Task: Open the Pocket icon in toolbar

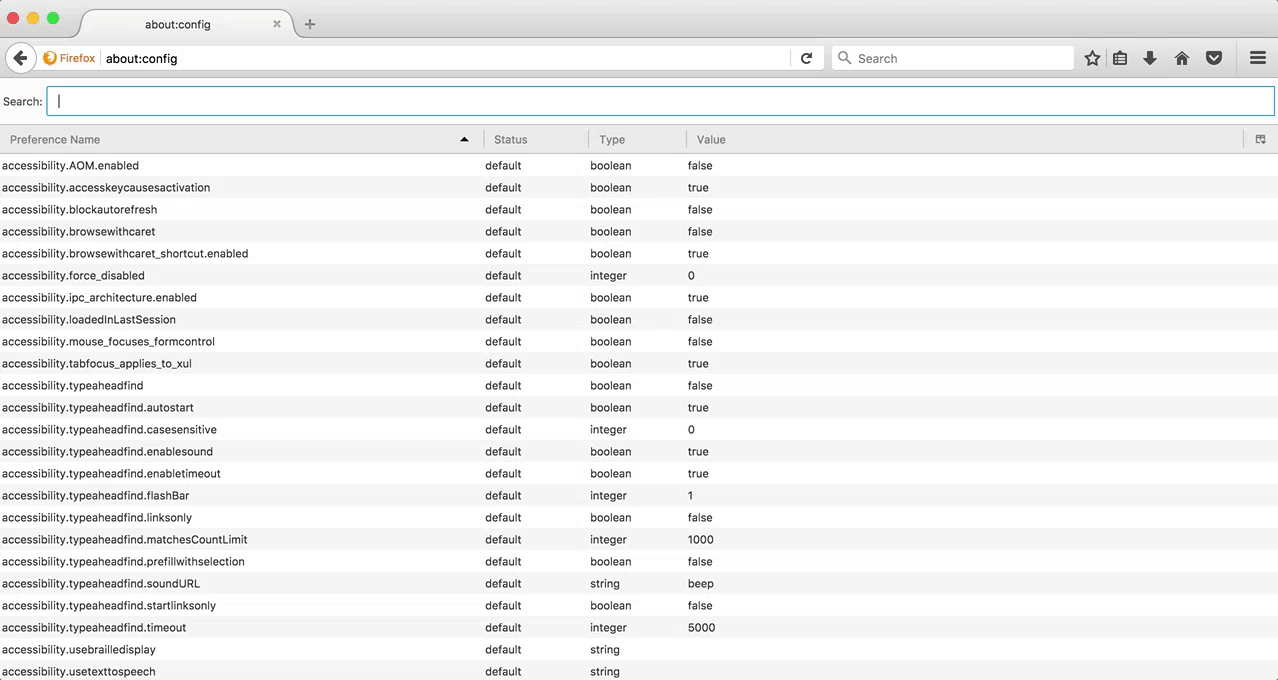Action: (1213, 58)
